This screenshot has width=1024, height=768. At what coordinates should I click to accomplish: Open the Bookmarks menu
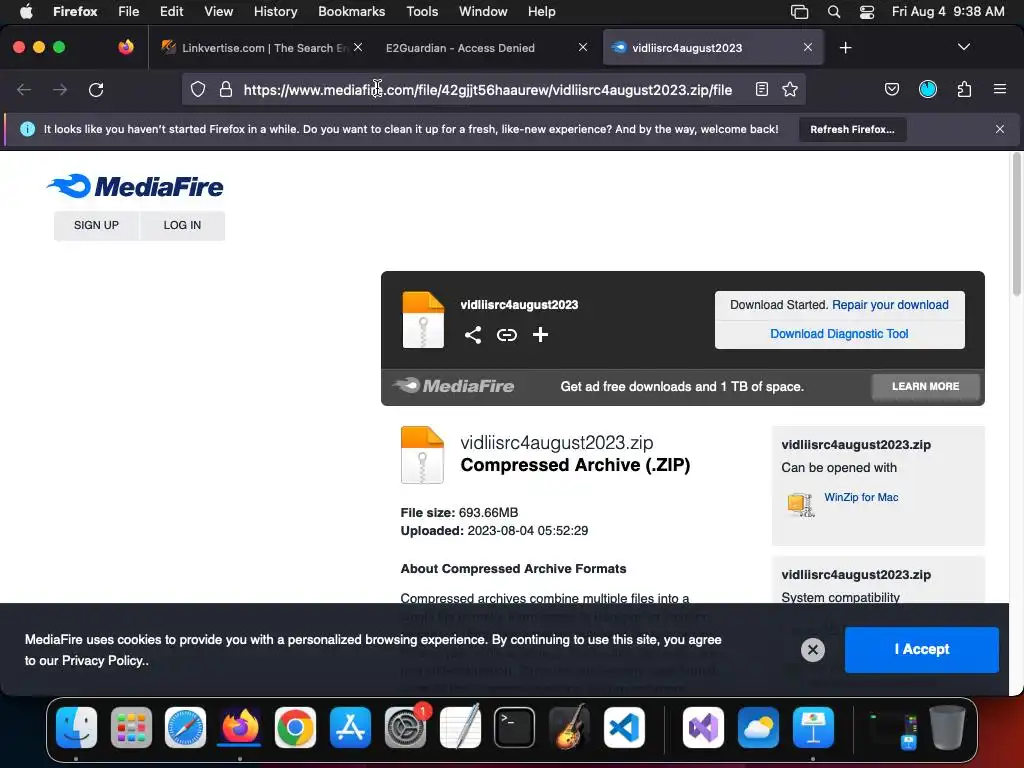tap(351, 11)
